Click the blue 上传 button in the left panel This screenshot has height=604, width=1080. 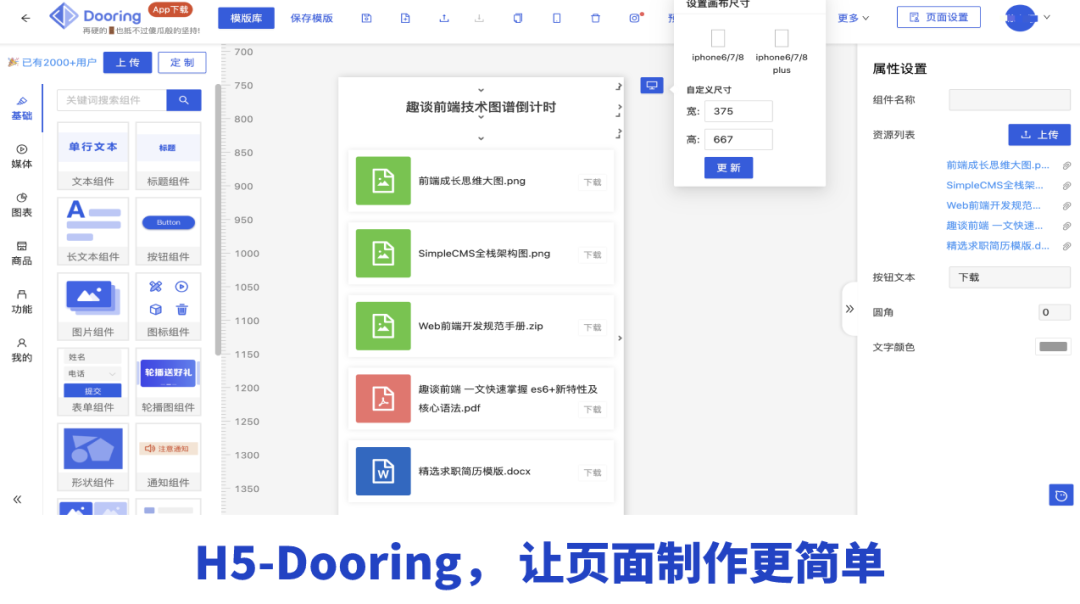point(127,62)
